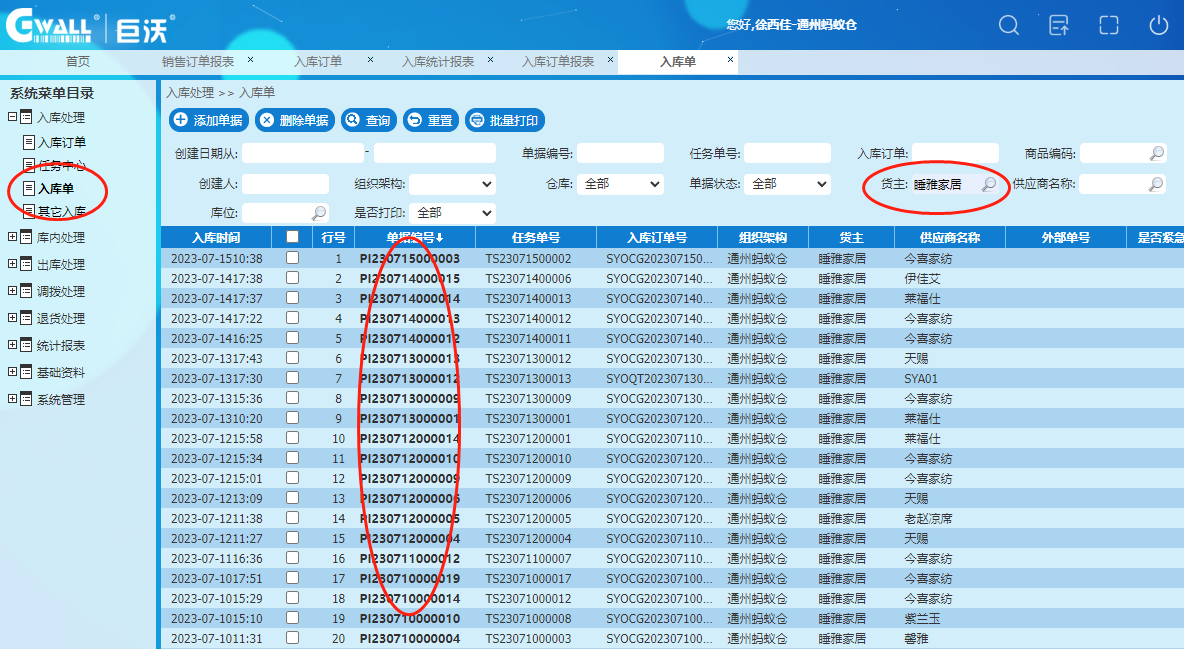Open the 单据状态 dropdown
This screenshot has height=649, width=1184.
coord(788,184)
